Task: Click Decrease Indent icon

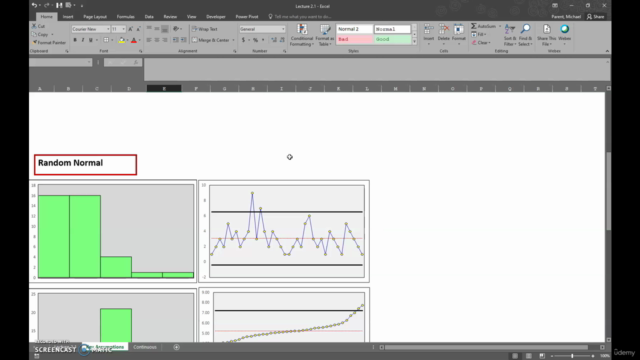Action: point(176,40)
